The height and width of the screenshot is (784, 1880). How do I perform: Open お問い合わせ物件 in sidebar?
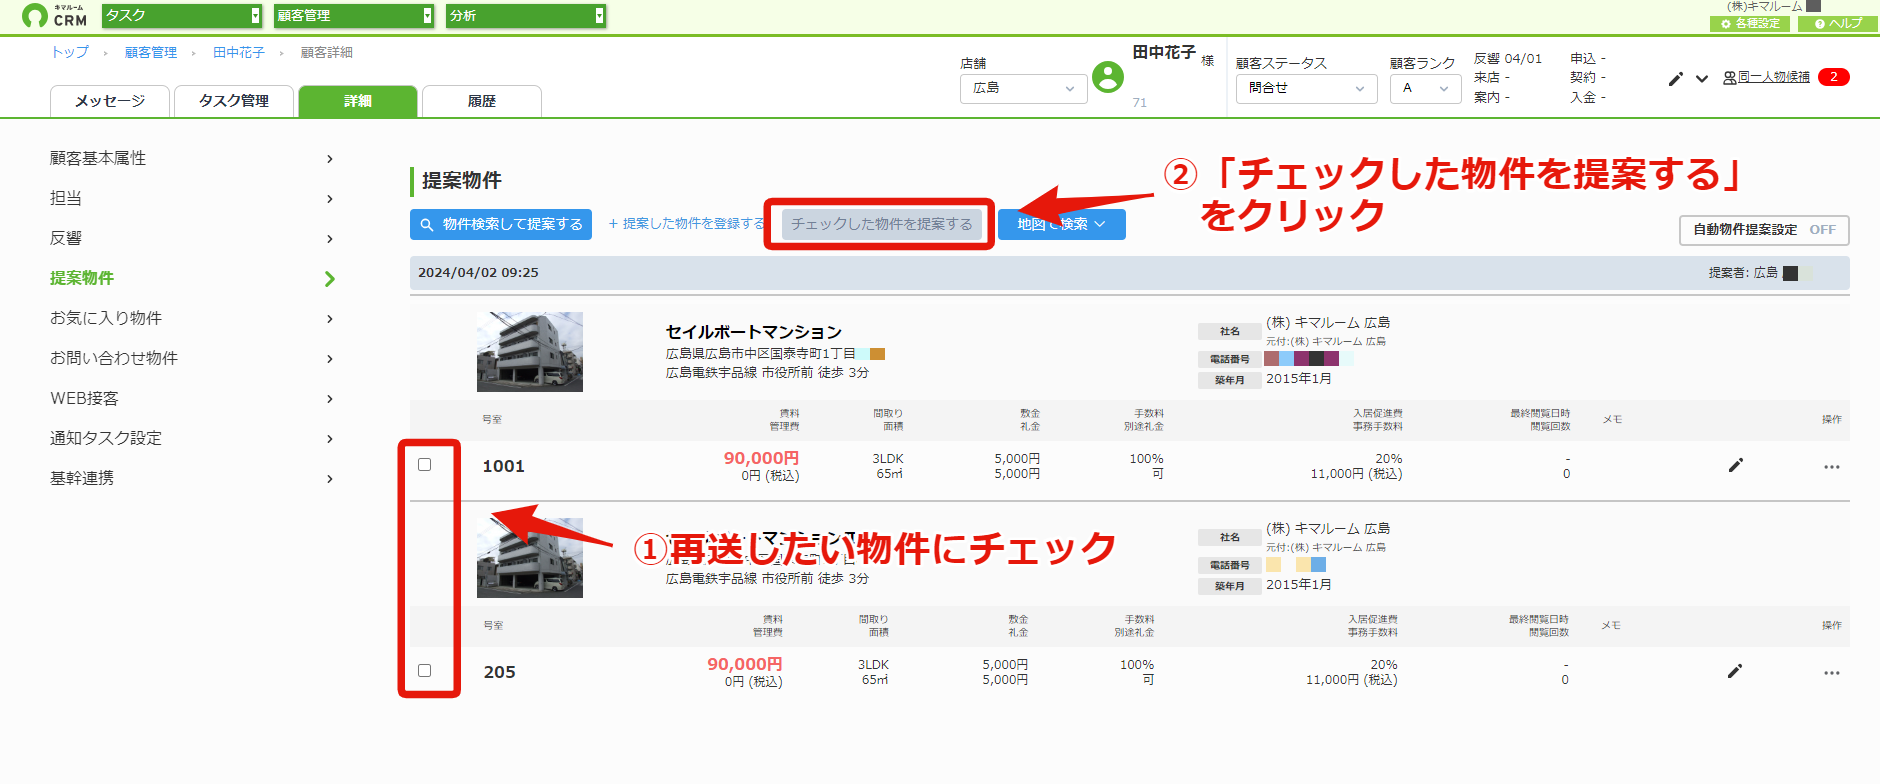pos(192,358)
